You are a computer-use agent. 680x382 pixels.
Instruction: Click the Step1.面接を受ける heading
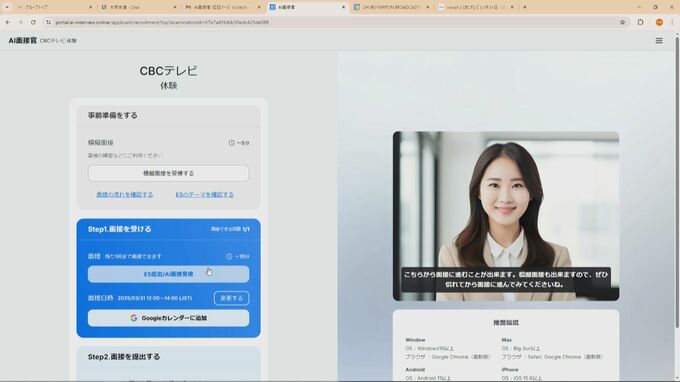[120, 229]
